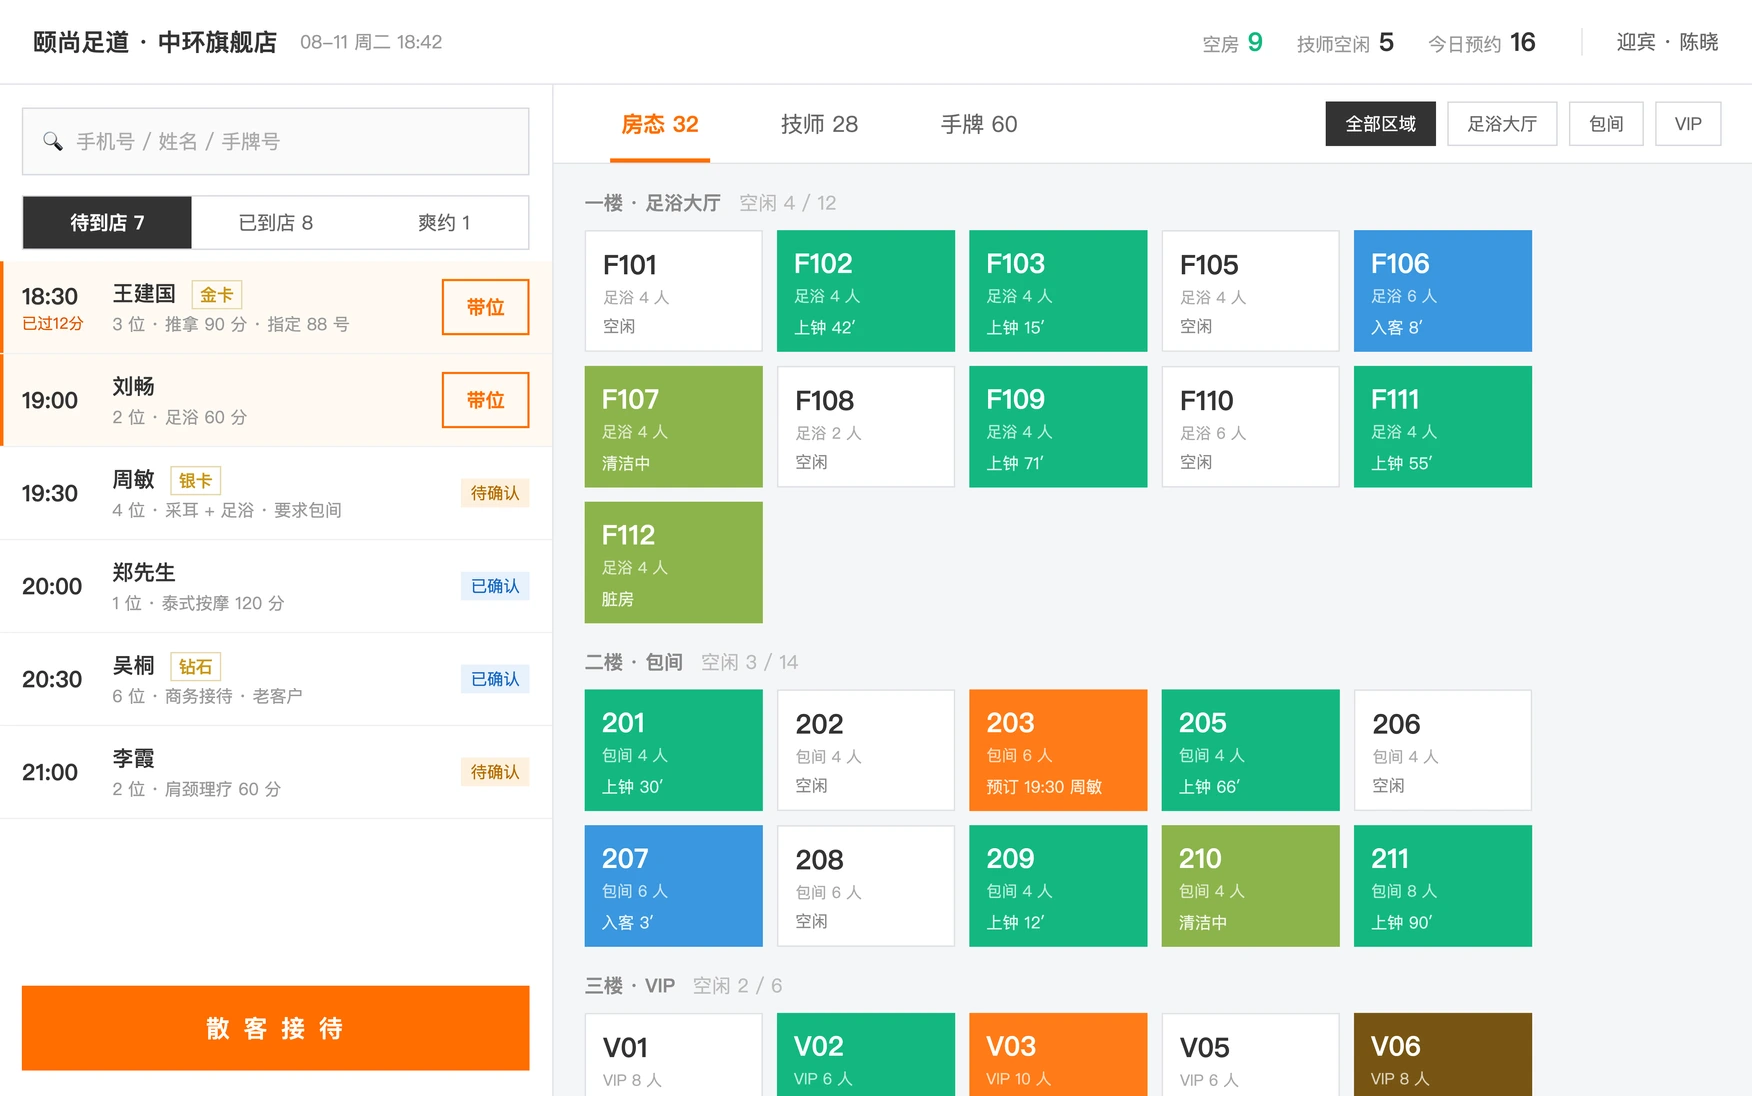This screenshot has height=1096, width=1752.
Task: Click the 技师空闲 5 counter
Action: pyautogui.click(x=1345, y=43)
